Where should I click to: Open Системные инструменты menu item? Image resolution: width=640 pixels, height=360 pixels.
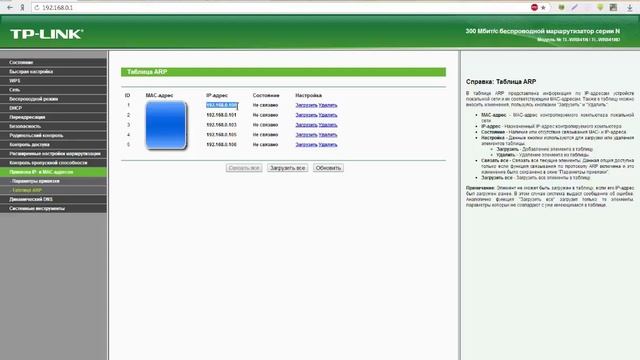[x=53, y=209]
